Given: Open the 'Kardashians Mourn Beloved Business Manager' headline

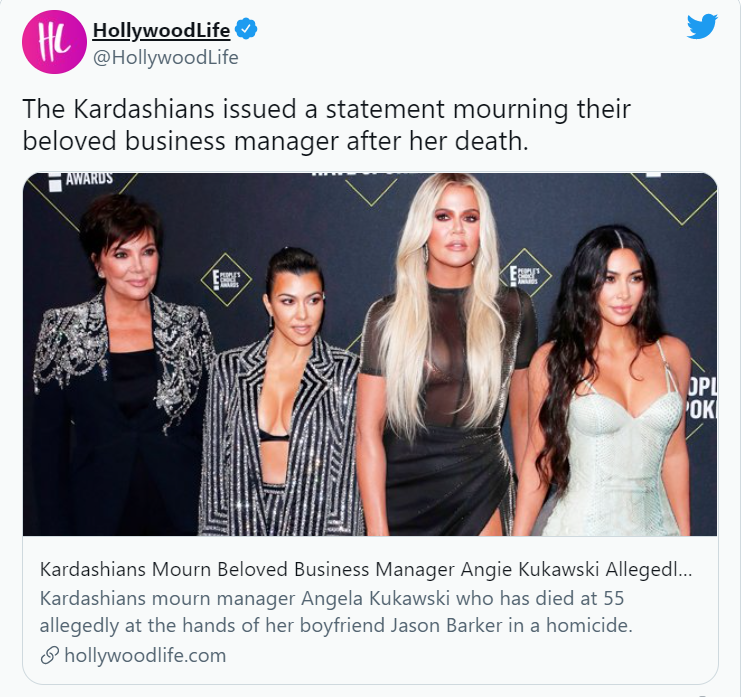Looking at the screenshot, I should point(365,569).
